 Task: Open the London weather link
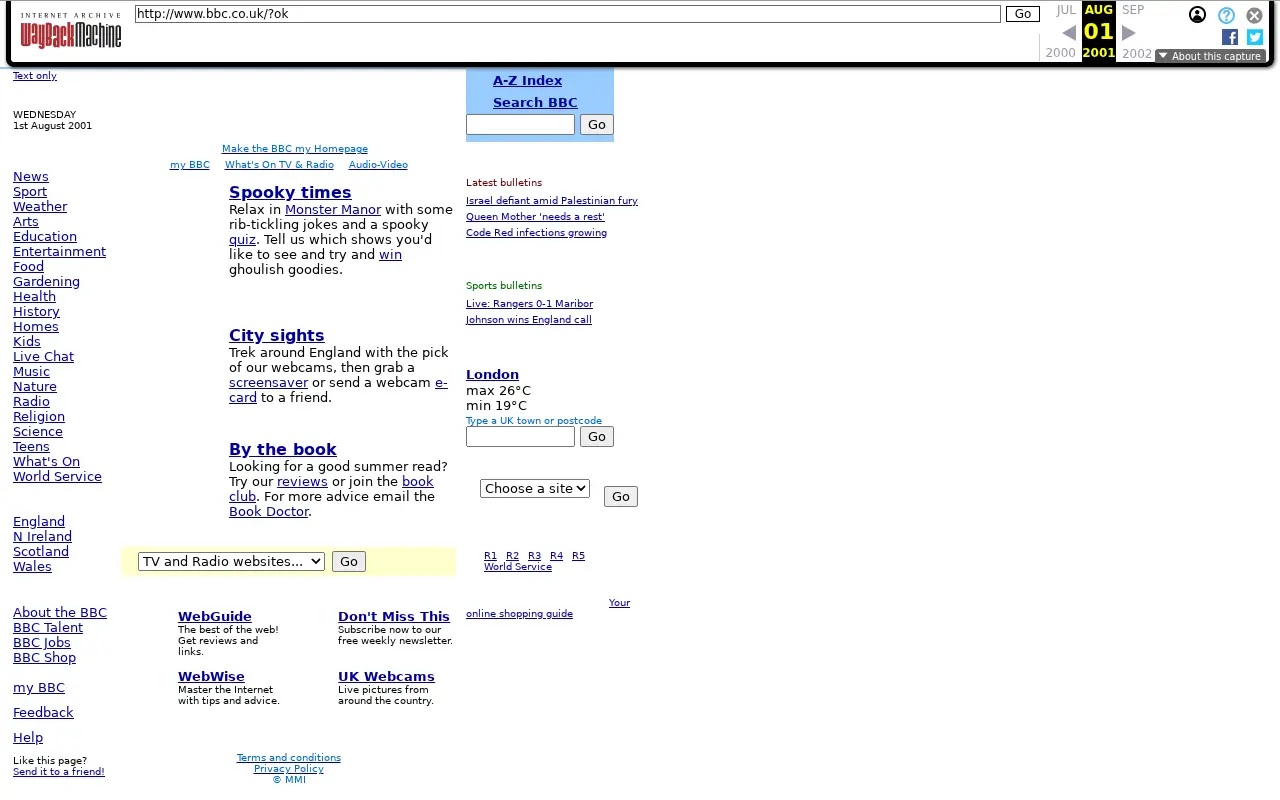pos(492,374)
